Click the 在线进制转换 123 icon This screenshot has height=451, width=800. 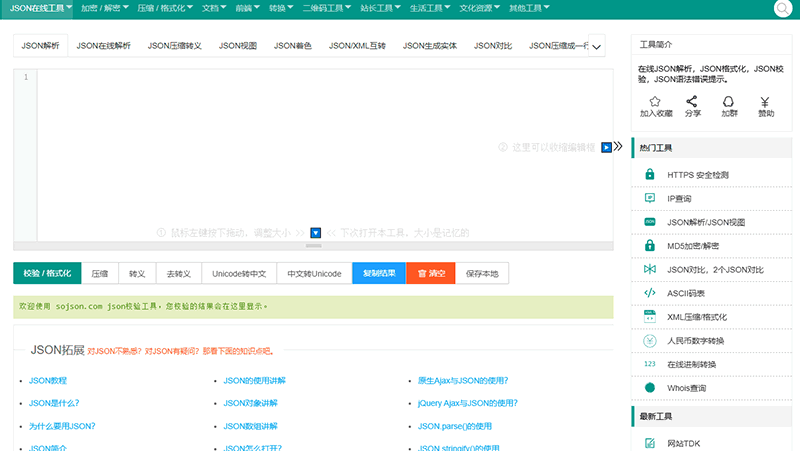tap(649, 364)
